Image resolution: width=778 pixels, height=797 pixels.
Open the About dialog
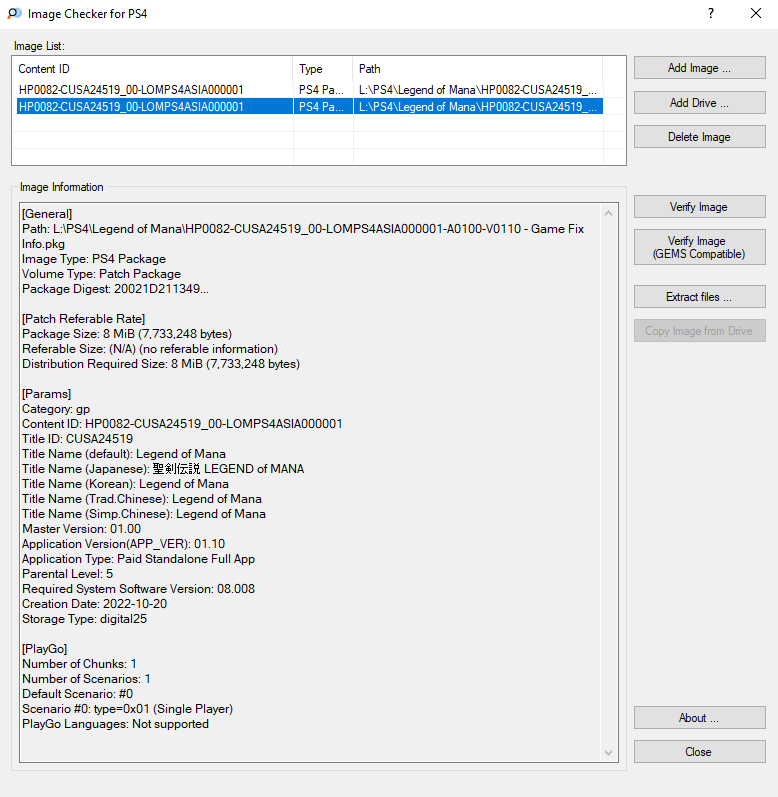[699, 718]
